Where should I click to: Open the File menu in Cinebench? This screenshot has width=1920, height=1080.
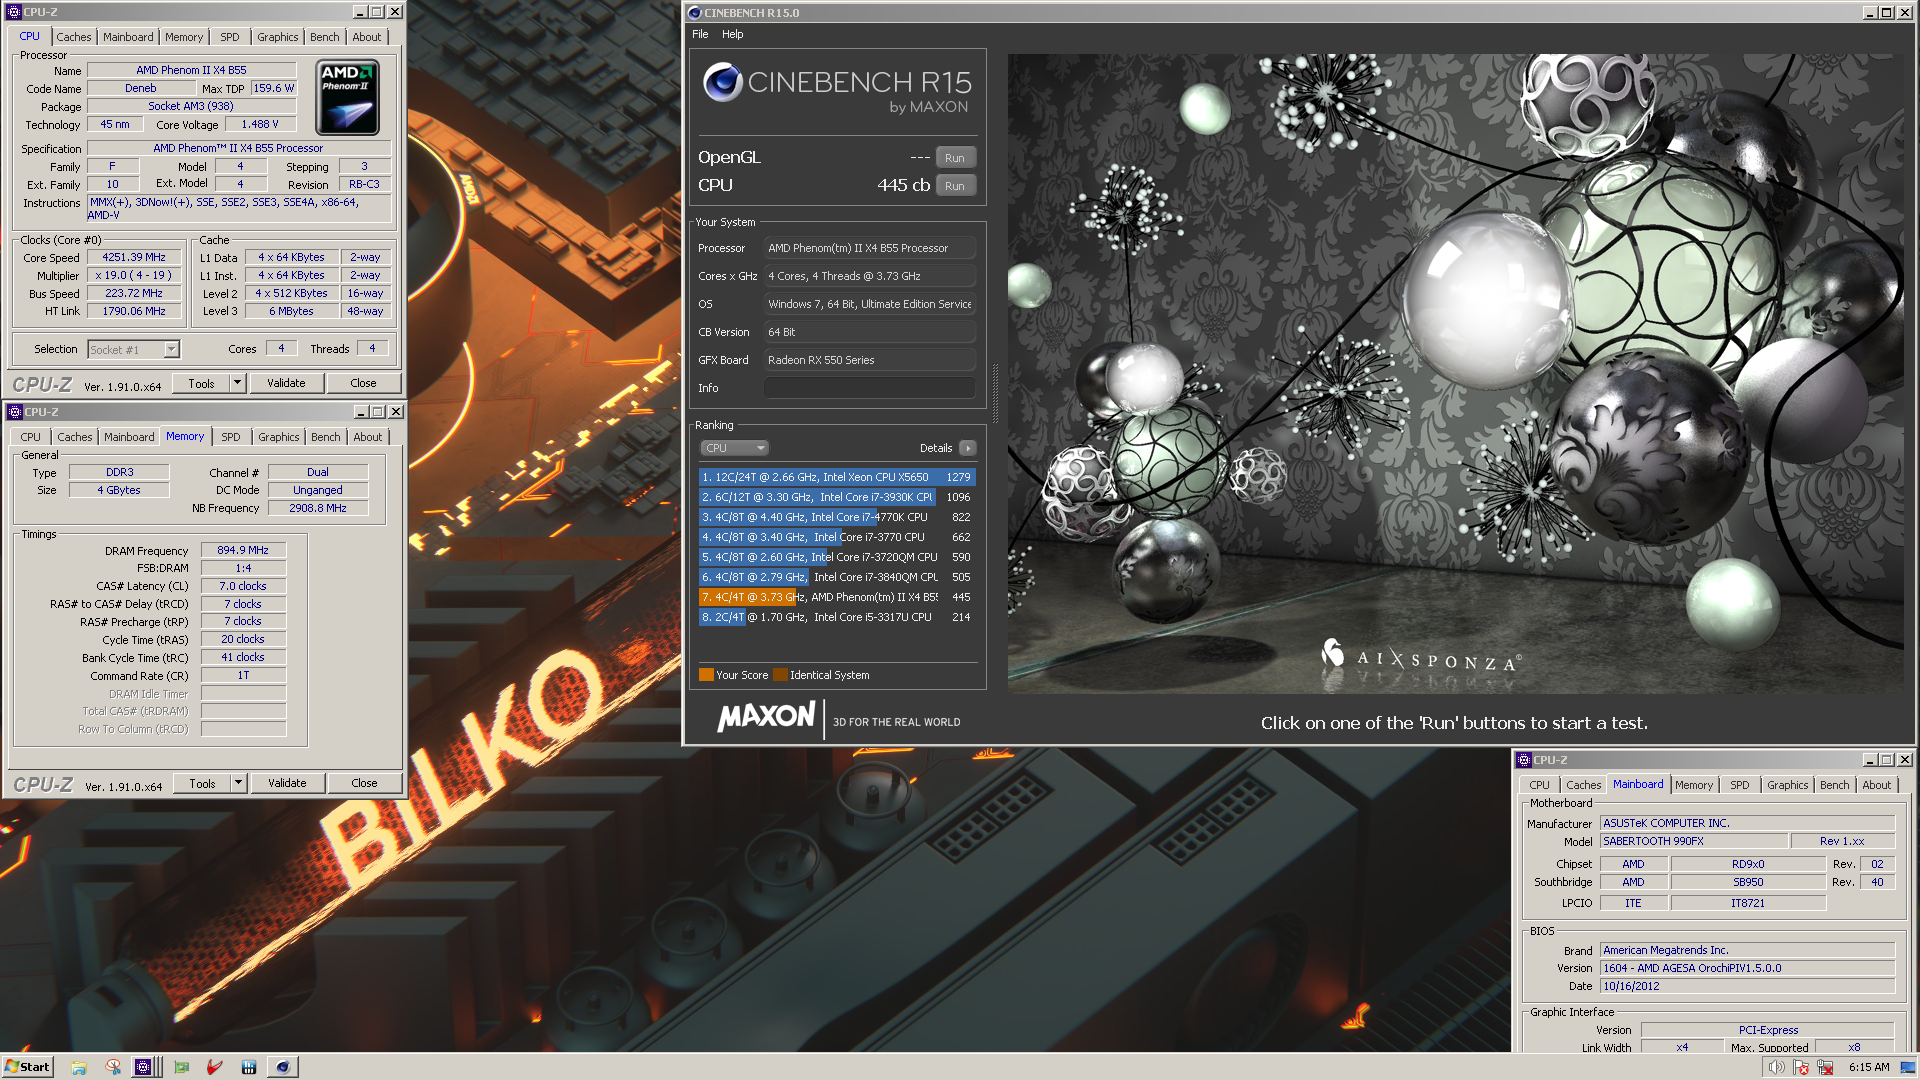click(700, 34)
